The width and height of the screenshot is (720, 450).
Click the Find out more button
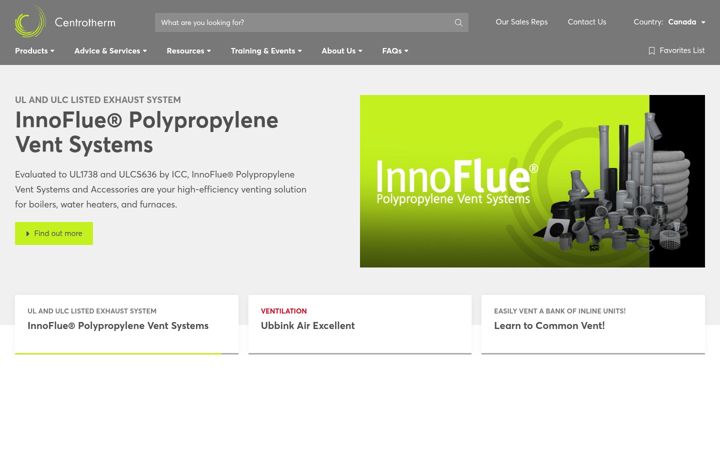(54, 233)
